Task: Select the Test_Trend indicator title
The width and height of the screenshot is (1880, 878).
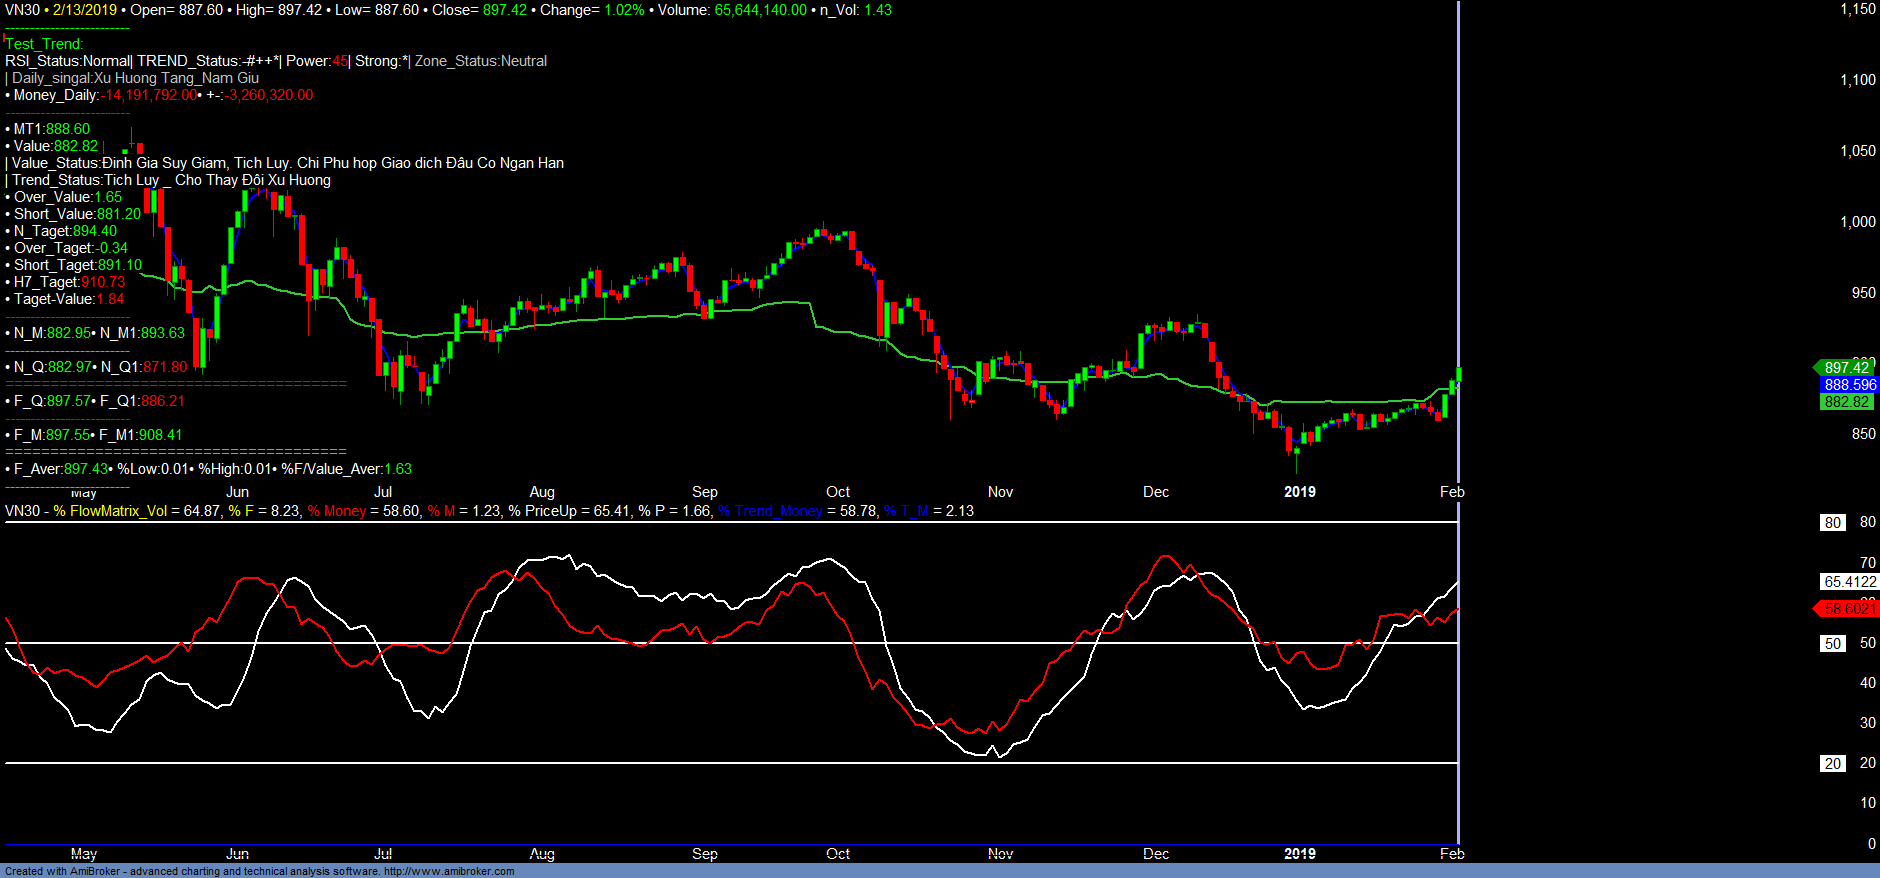Action: click(x=44, y=44)
